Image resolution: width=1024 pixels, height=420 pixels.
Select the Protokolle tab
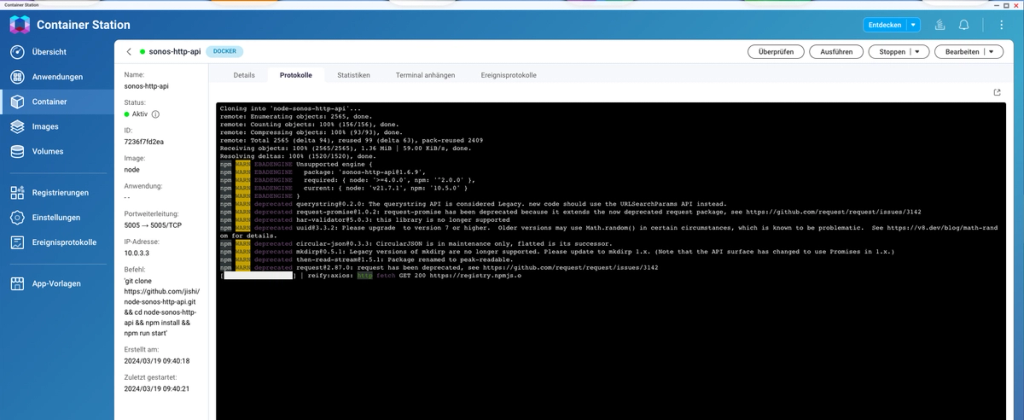point(296,75)
